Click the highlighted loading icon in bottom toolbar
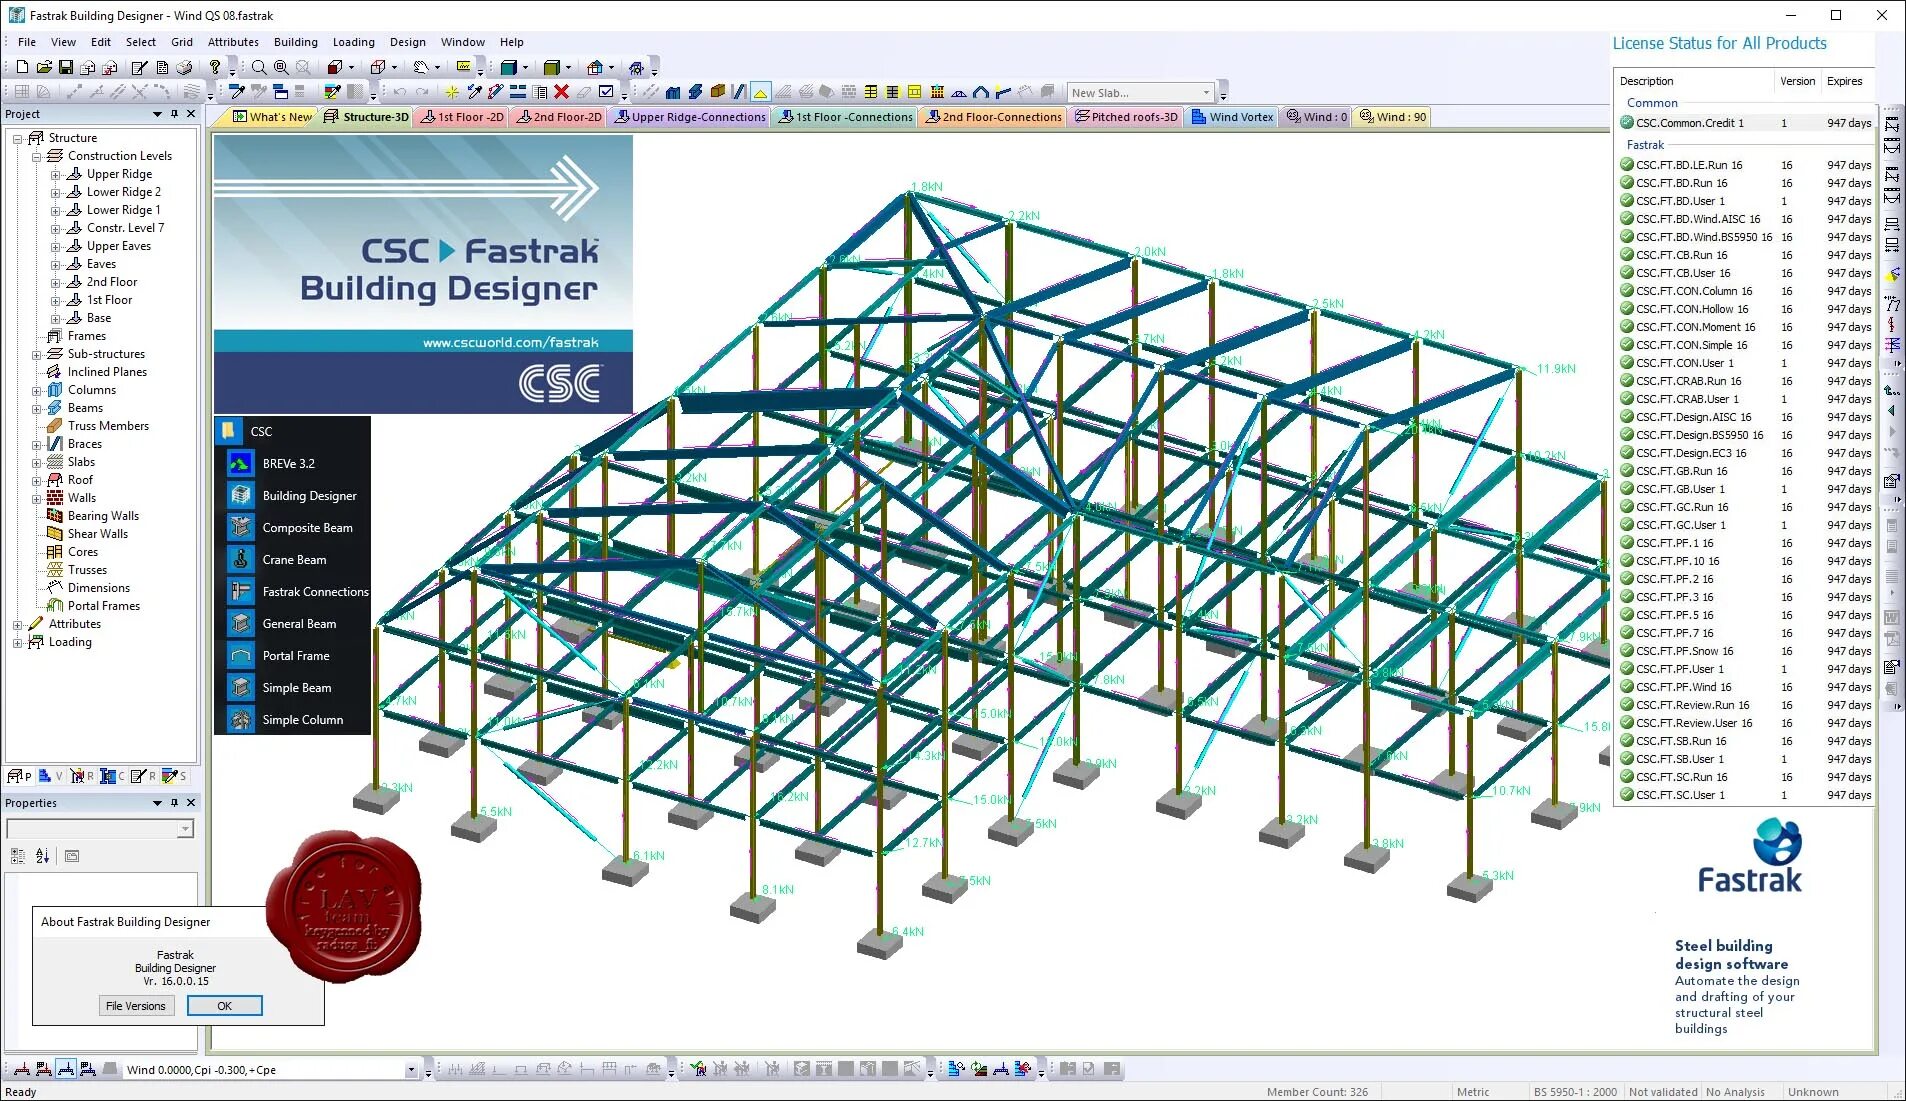The height and width of the screenshot is (1101, 1906). click(66, 1069)
